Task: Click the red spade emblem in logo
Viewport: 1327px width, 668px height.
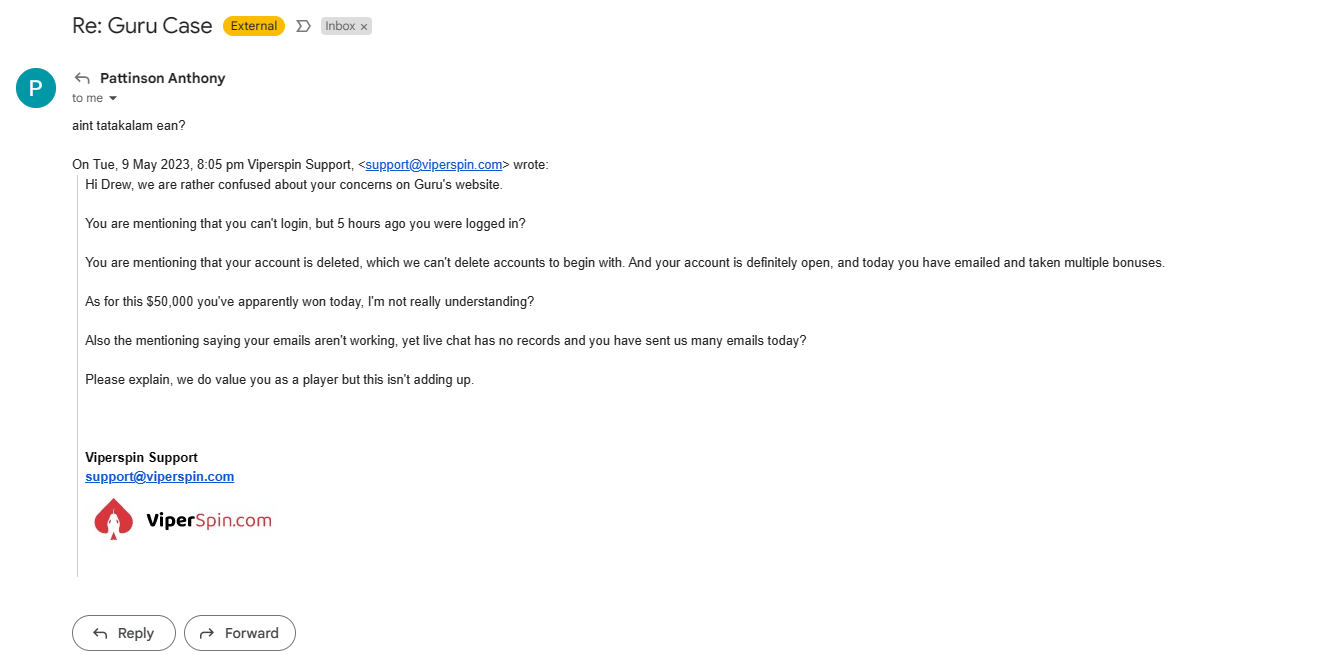Action: coord(114,519)
